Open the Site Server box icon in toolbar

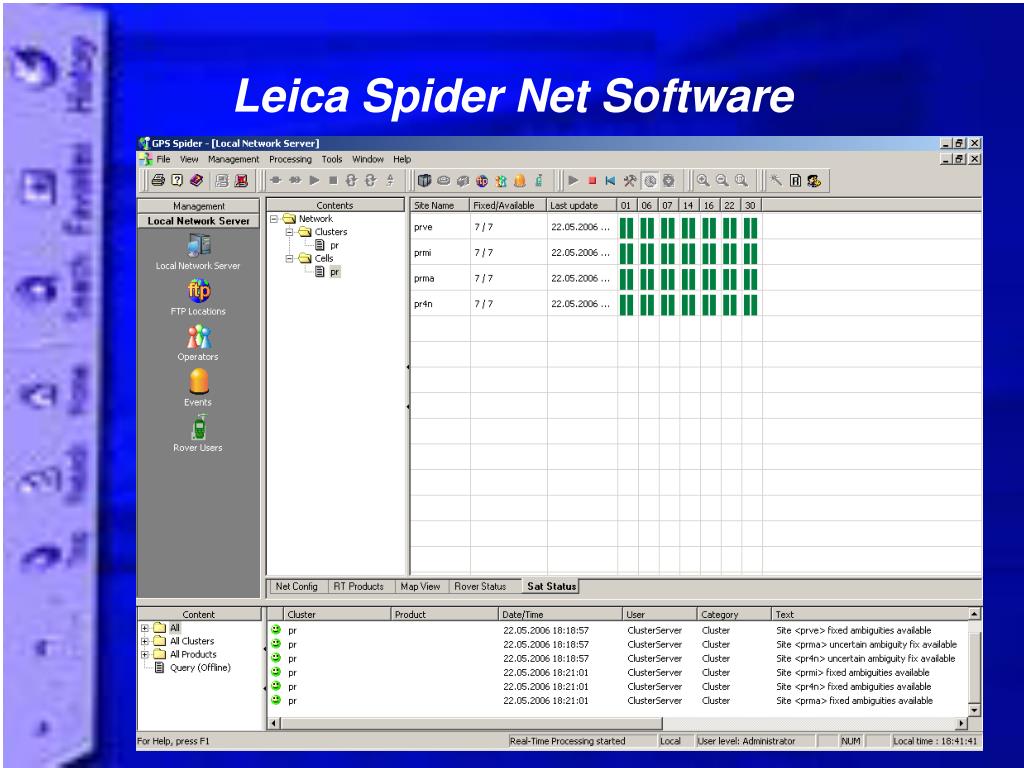(x=424, y=180)
